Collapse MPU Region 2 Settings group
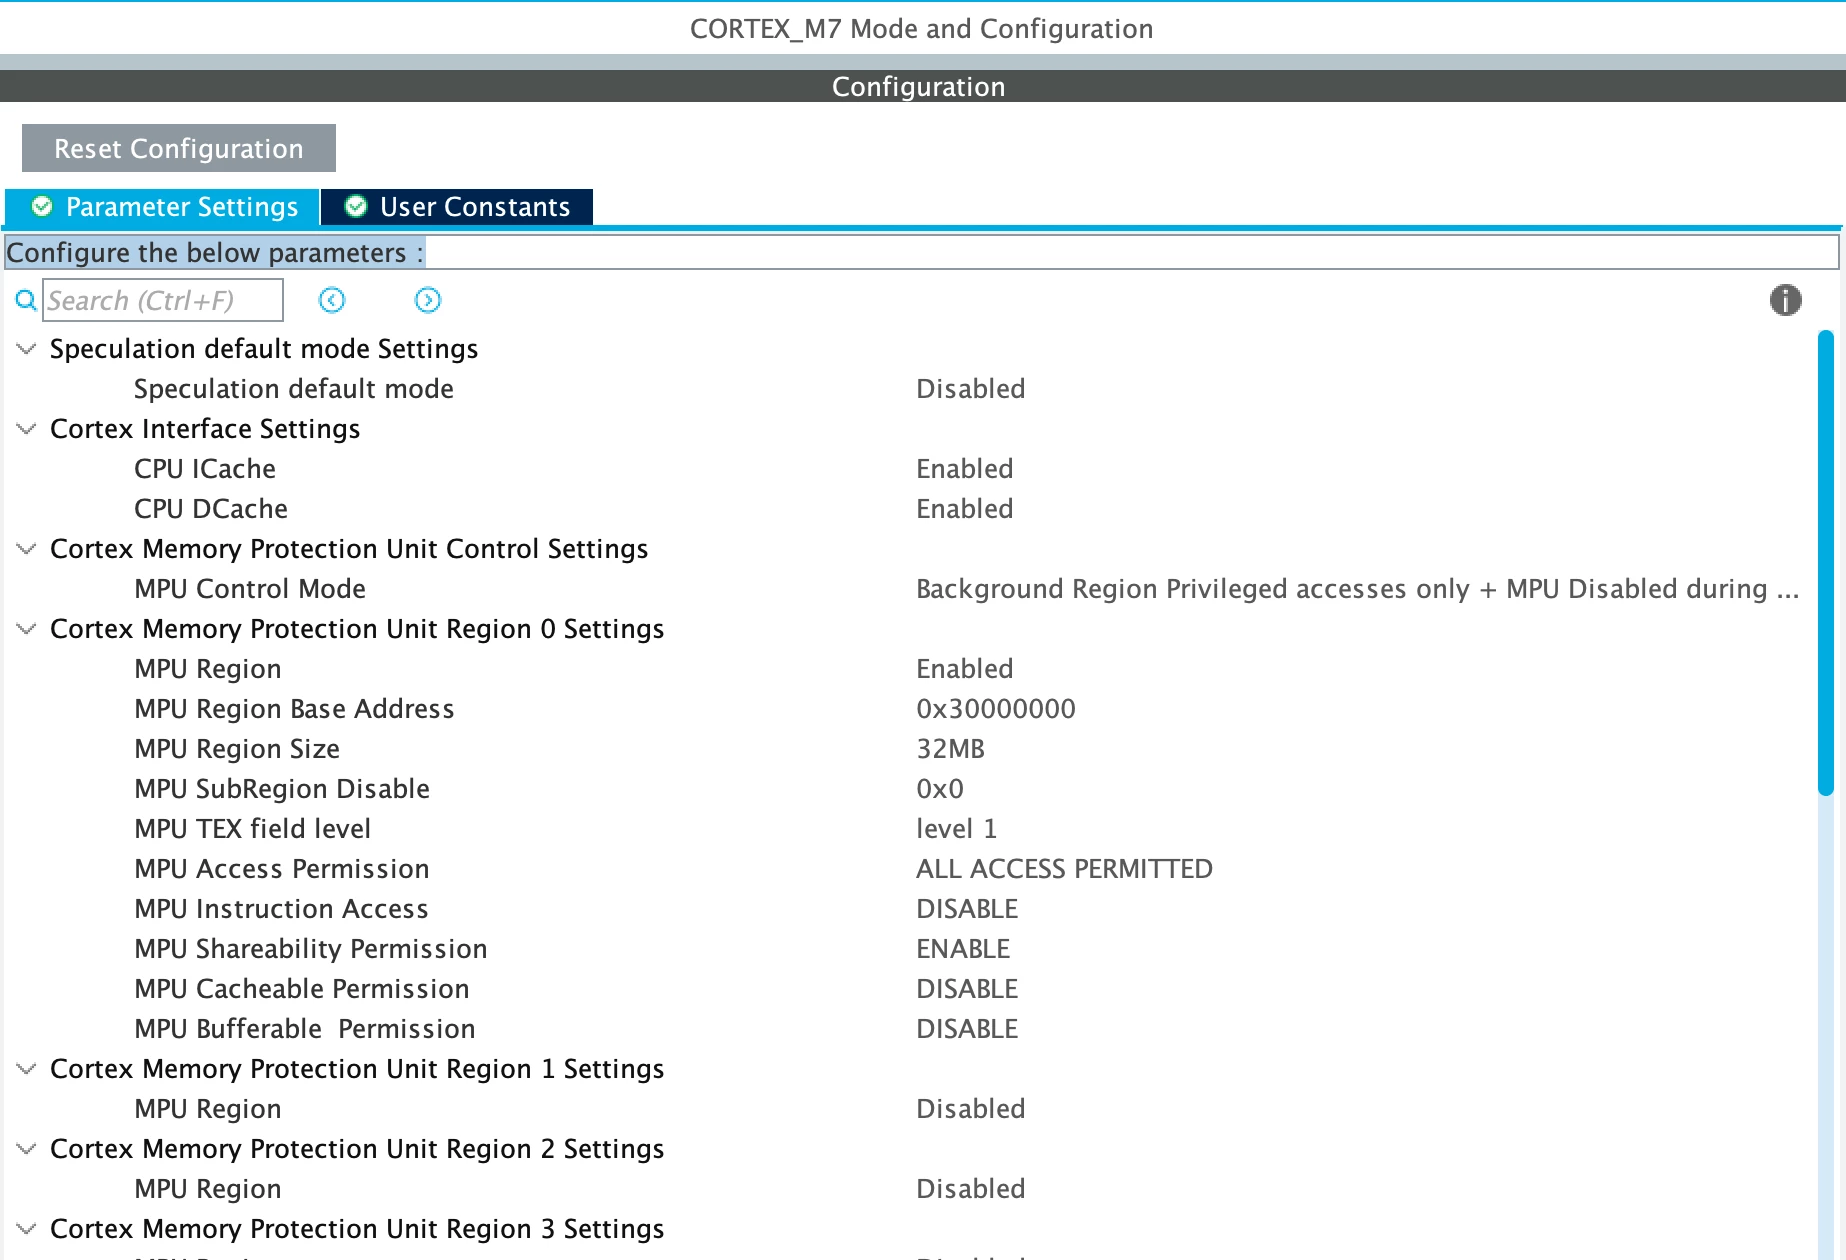The height and width of the screenshot is (1260, 1846). (27, 1149)
